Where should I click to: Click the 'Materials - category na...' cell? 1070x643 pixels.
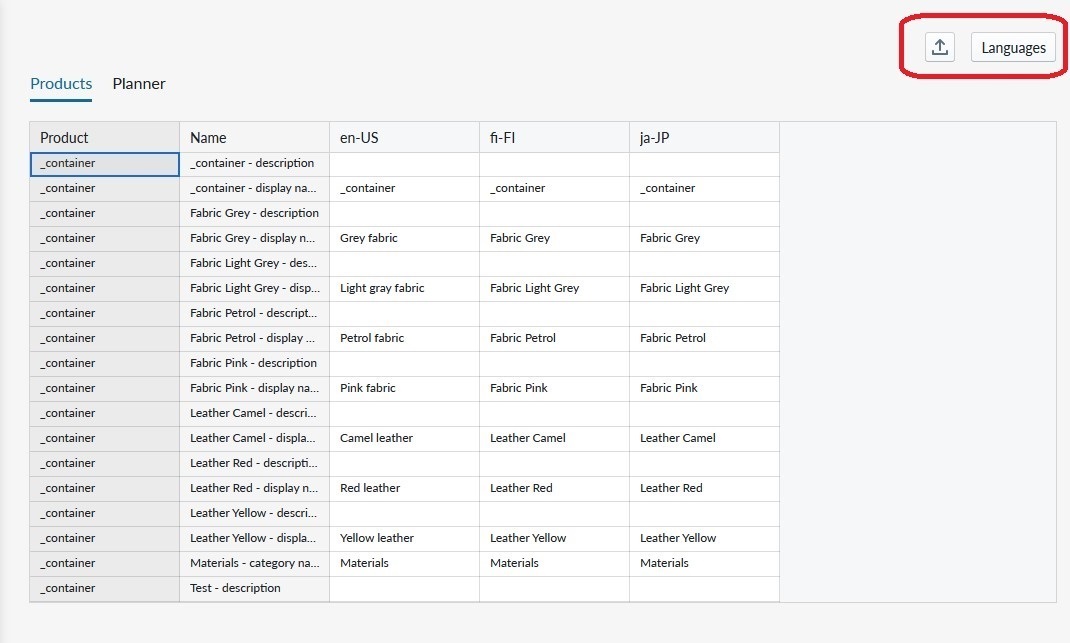pyautogui.click(x=255, y=564)
